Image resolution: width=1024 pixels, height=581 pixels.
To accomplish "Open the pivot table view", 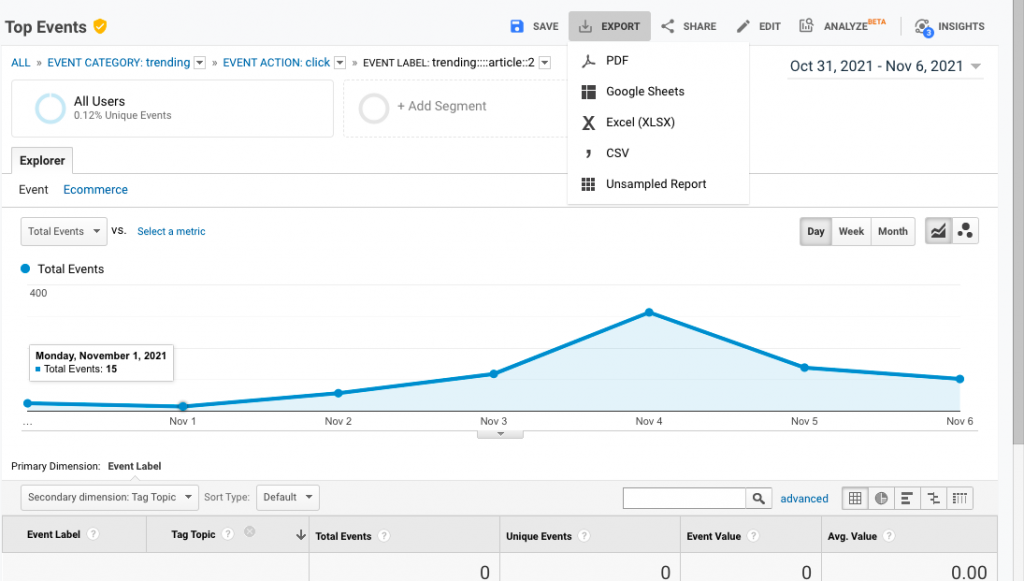I will point(960,498).
